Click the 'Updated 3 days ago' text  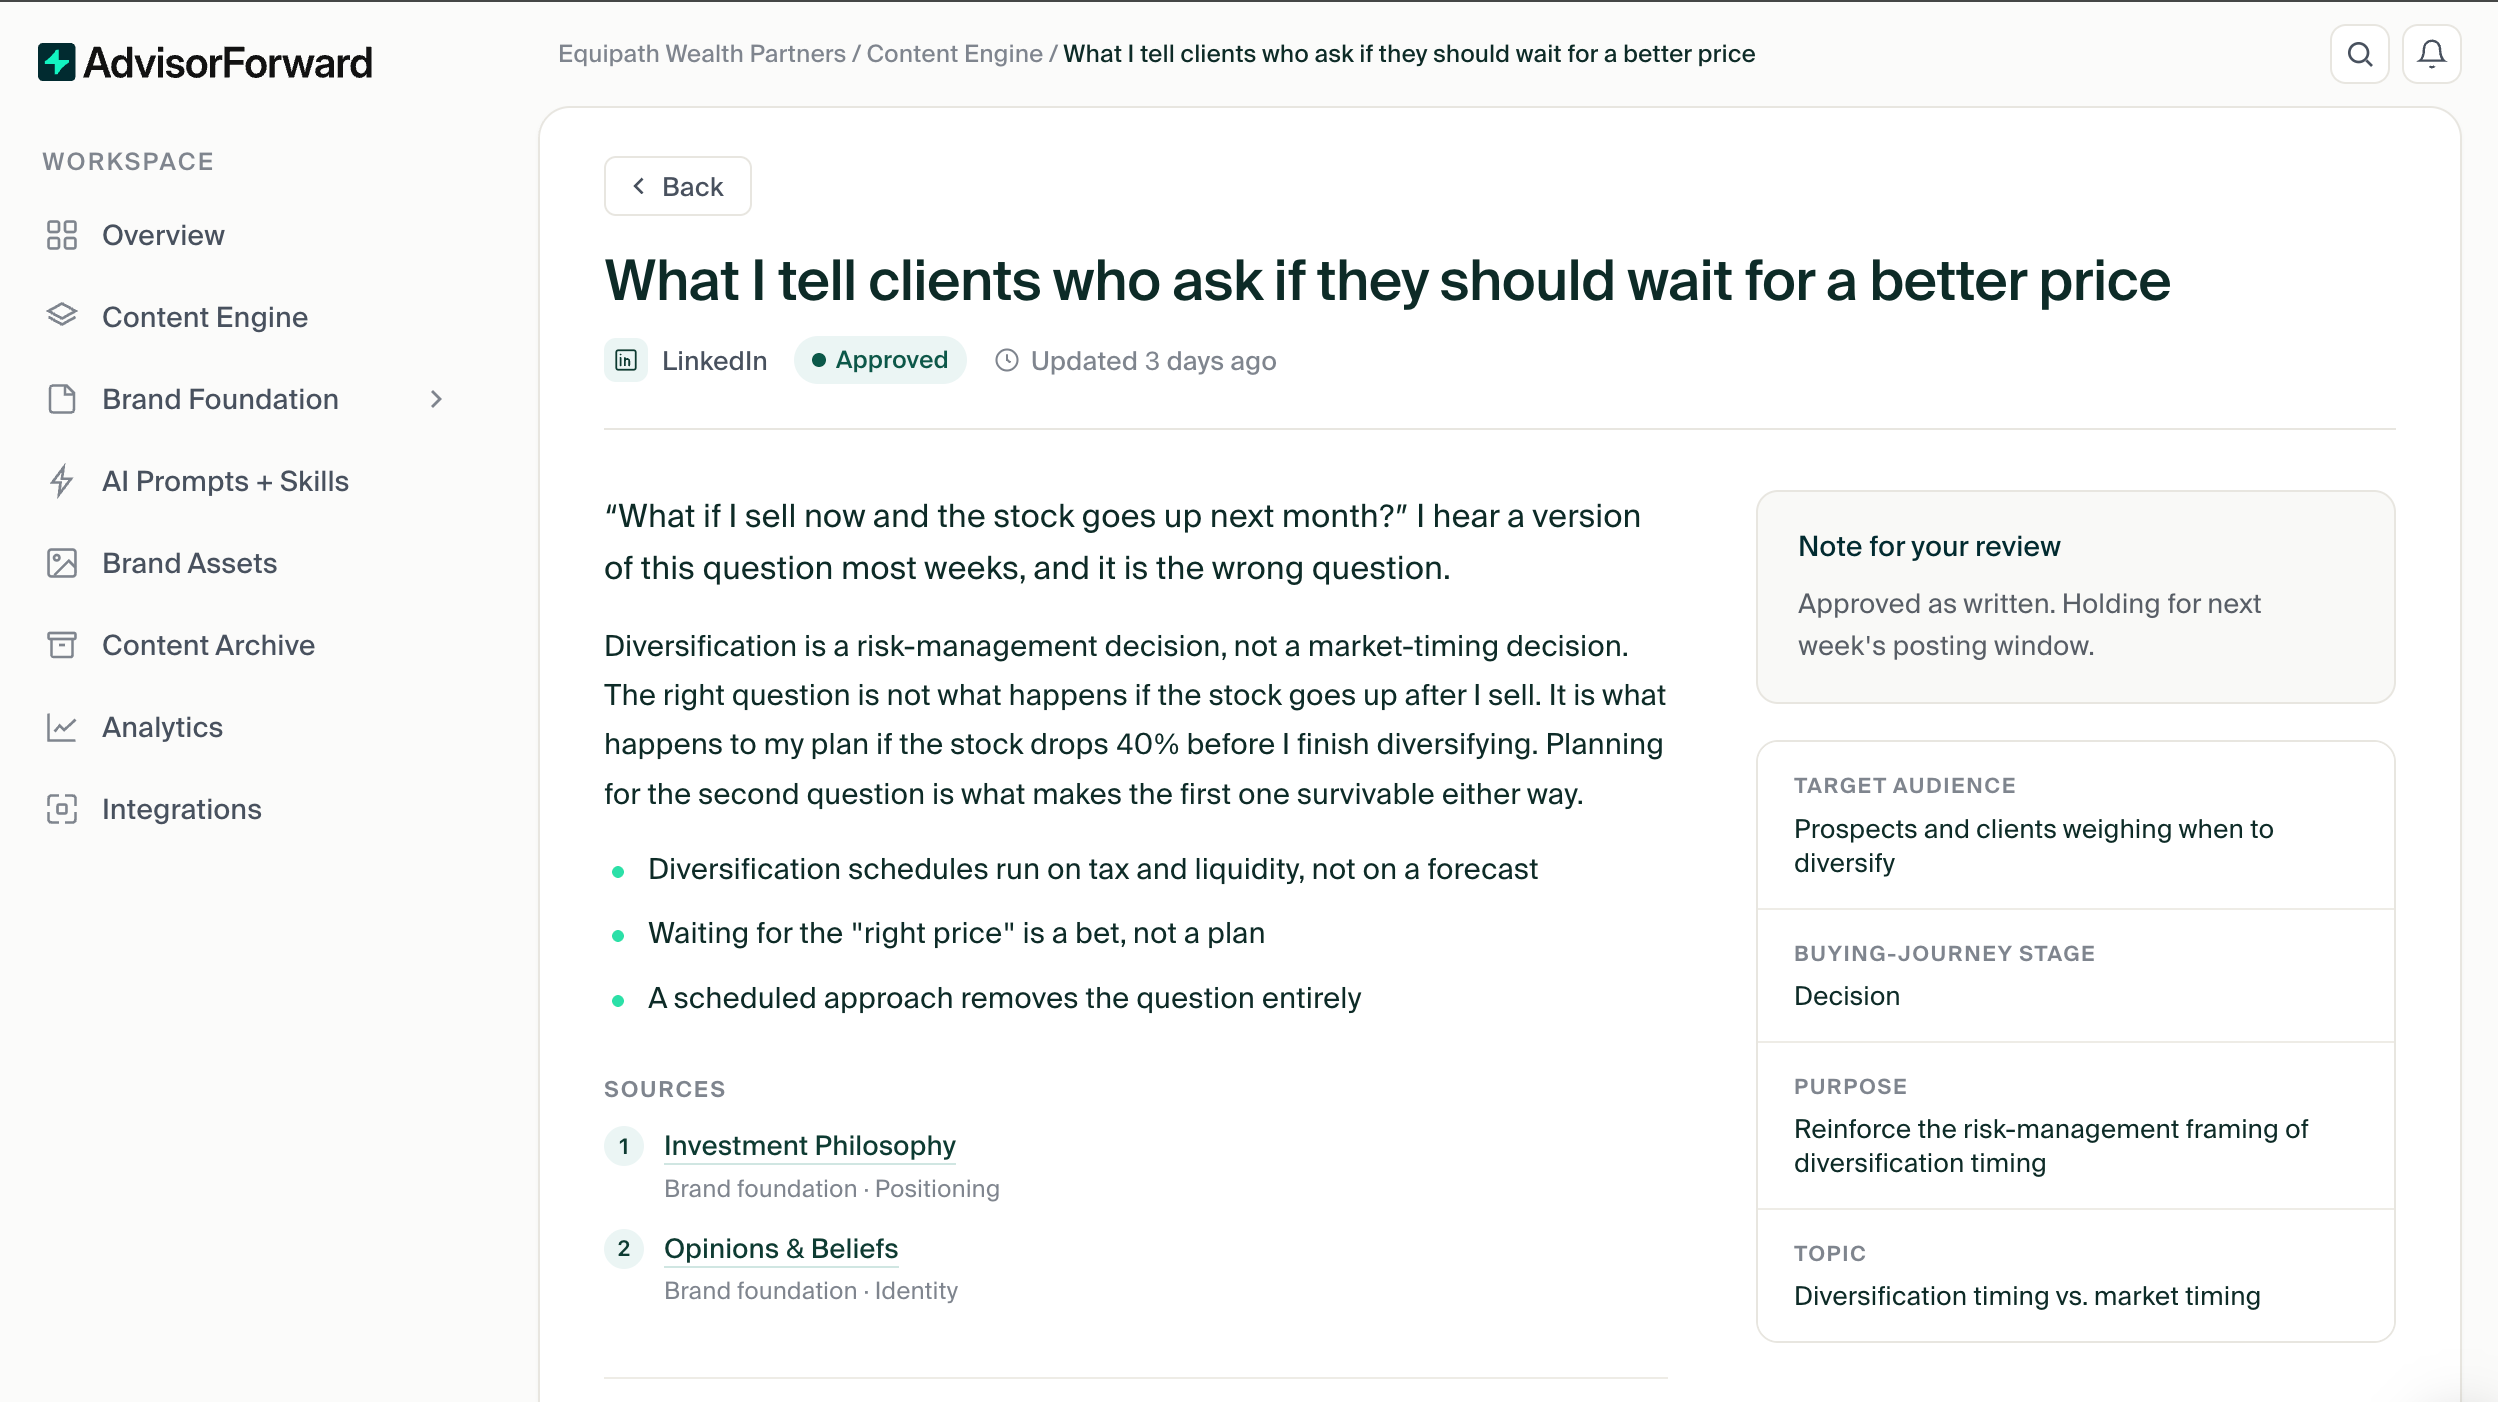tap(1153, 361)
